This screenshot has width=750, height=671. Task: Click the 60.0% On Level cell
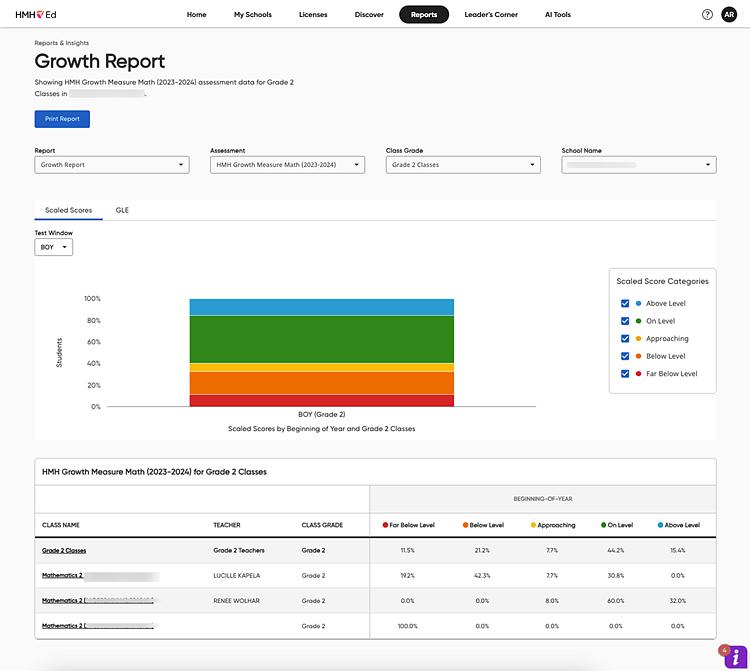tap(616, 601)
